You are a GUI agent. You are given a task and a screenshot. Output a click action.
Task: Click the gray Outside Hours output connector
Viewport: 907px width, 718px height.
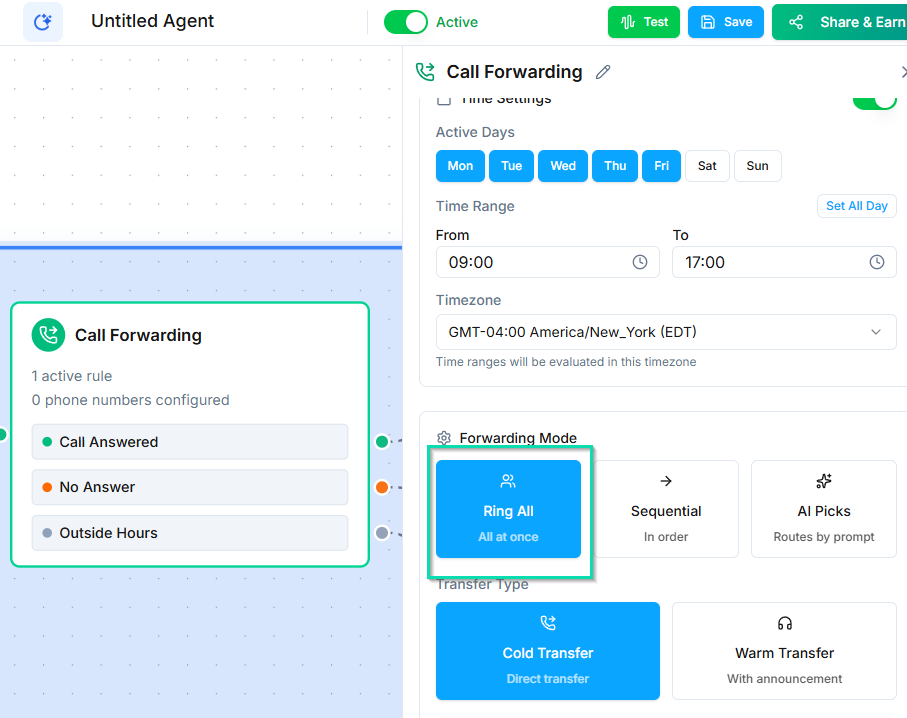tap(382, 533)
